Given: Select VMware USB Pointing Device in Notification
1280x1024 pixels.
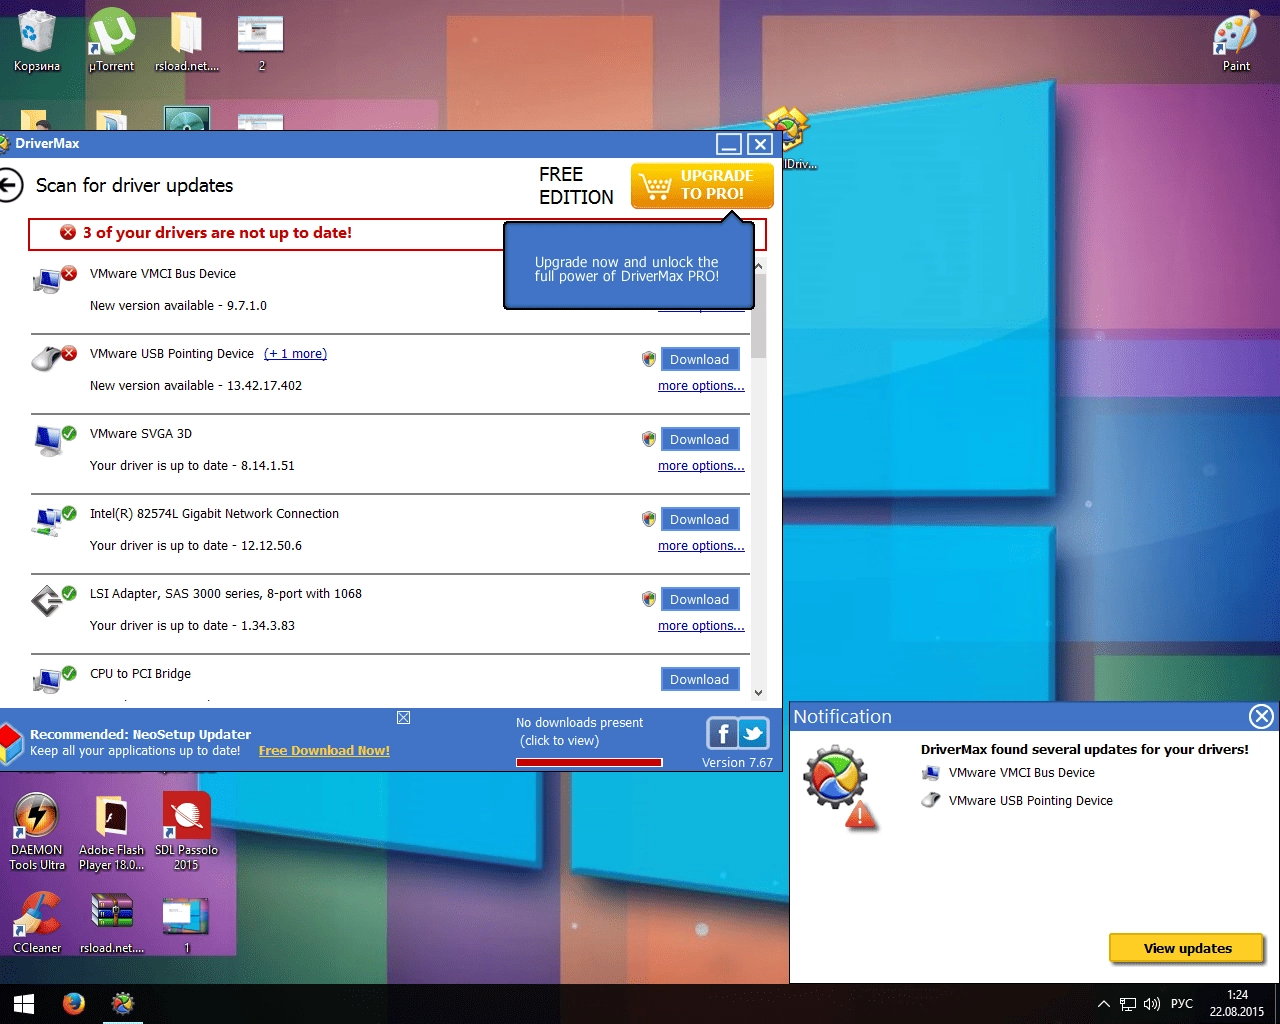Looking at the screenshot, I should coord(1017,801).
